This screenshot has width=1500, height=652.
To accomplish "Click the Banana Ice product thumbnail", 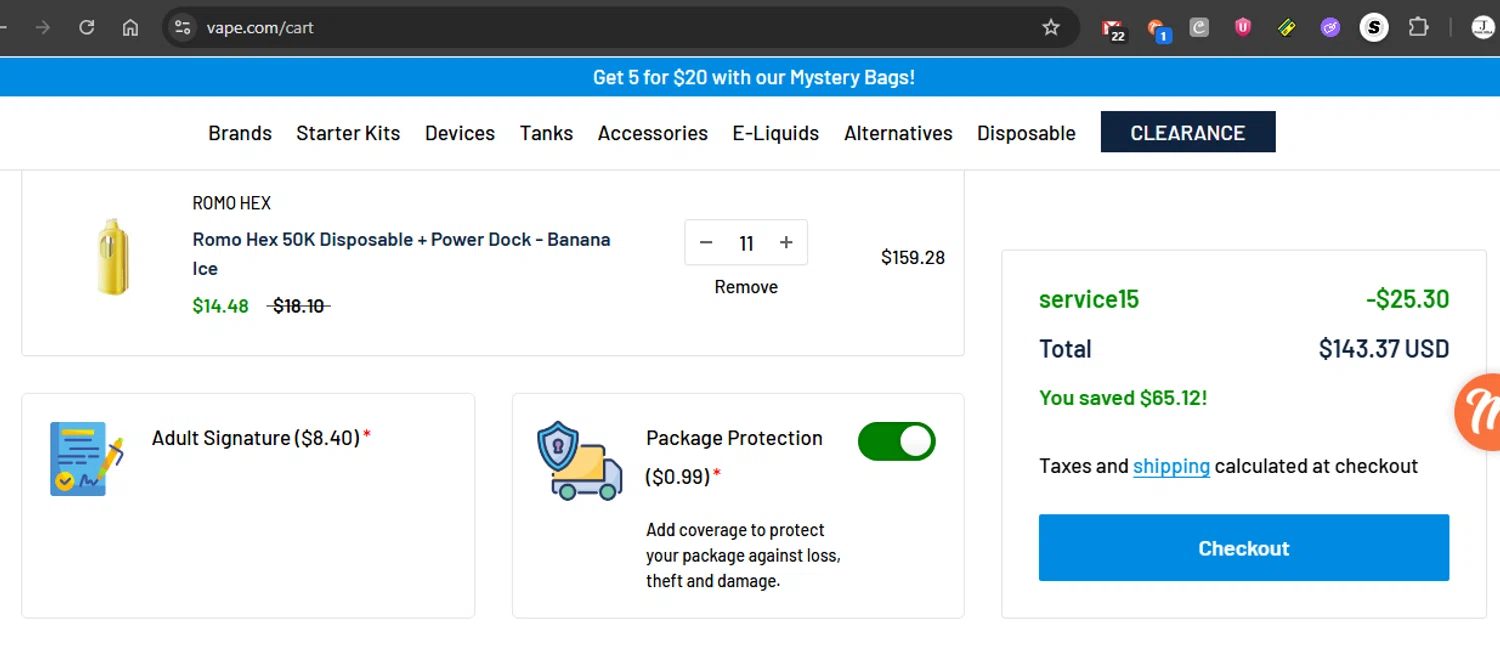I will point(113,257).
